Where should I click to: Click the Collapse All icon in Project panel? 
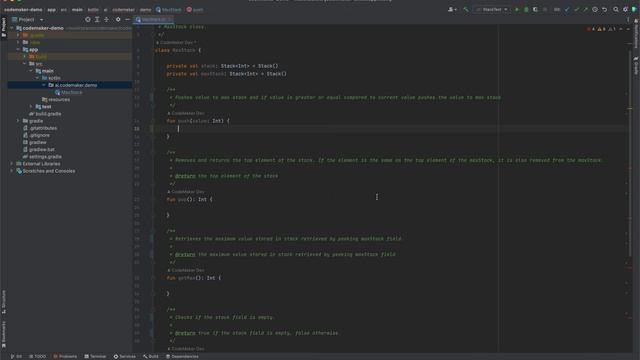106,19
